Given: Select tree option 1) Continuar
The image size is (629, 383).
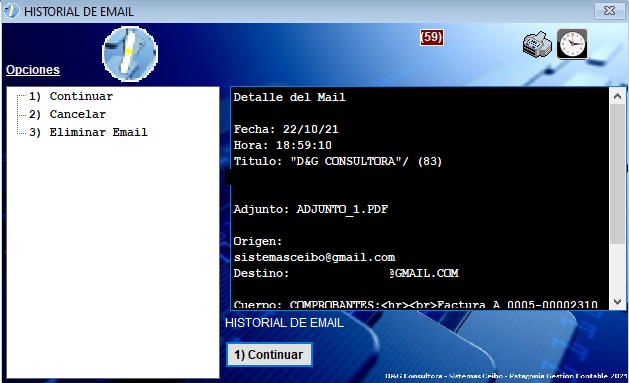Looking at the screenshot, I should click(71, 96).
